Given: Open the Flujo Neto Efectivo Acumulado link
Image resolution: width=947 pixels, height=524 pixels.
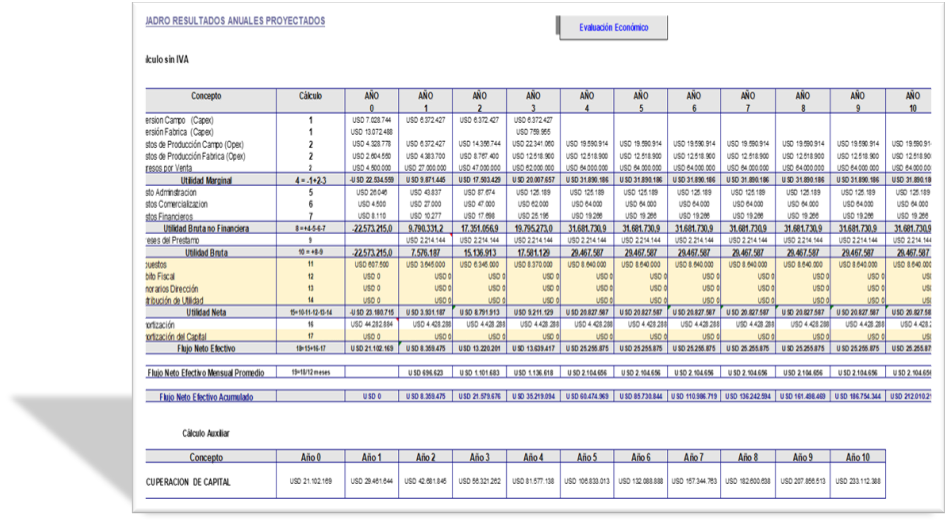Looking at the screenshot, I should tap(209, 397).
